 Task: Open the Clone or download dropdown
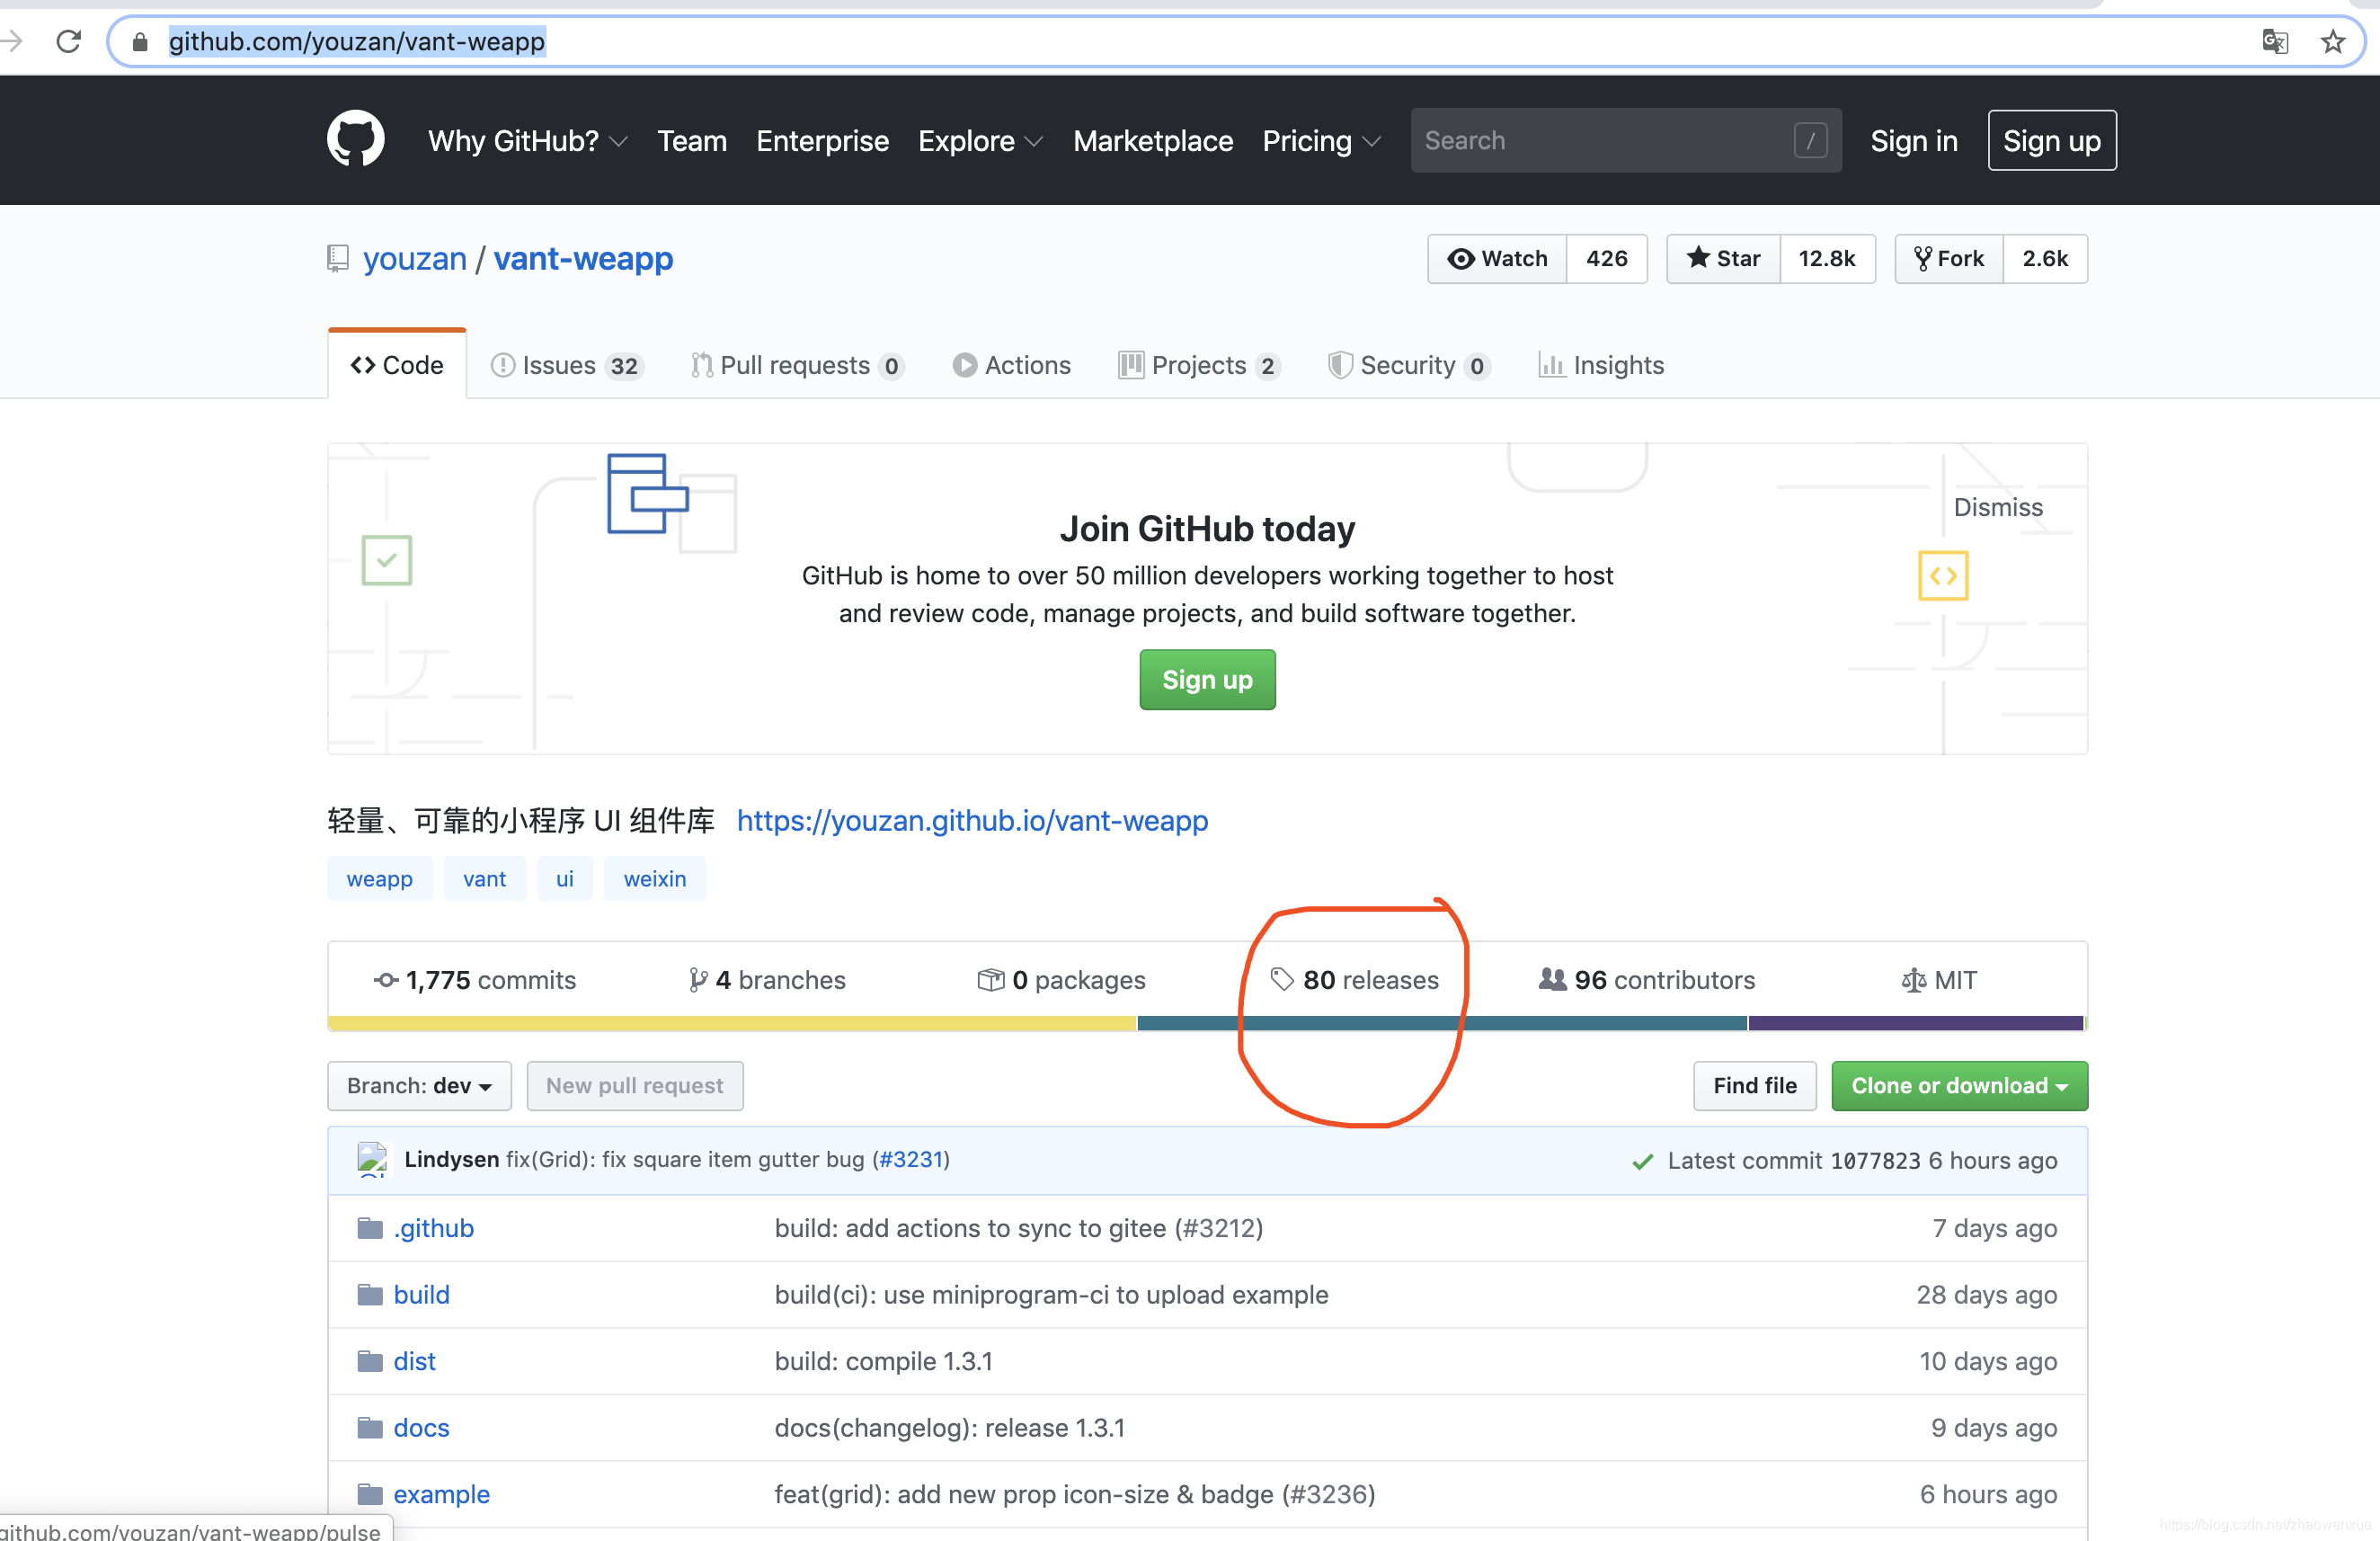(x=1959, y=1086)
